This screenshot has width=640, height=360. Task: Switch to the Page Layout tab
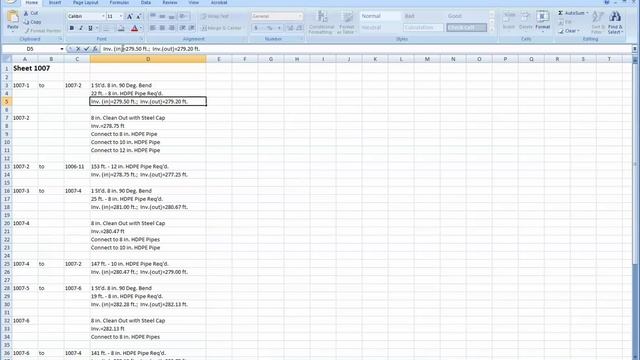(85, 2)
